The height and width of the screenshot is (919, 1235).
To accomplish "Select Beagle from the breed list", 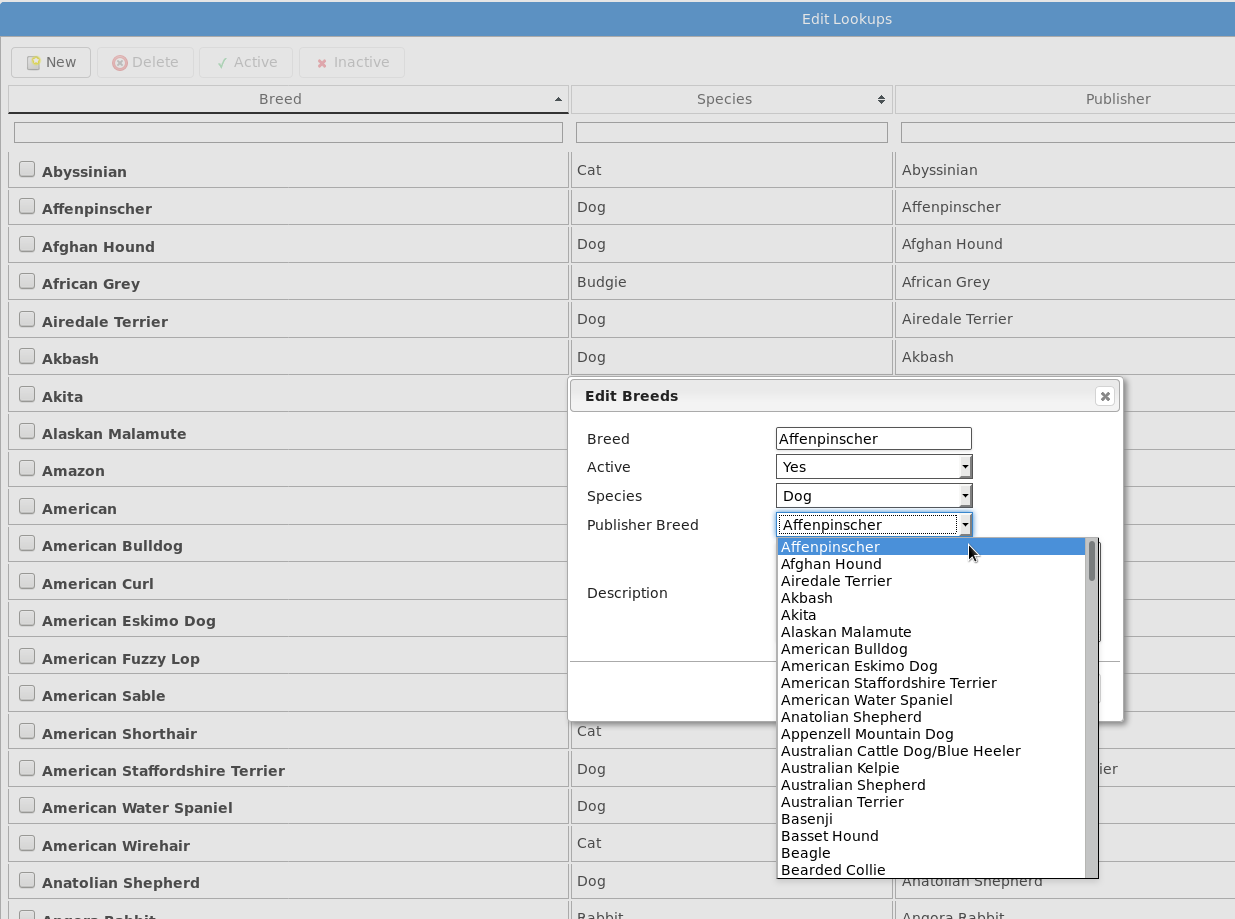I will [x=805, y=852].
